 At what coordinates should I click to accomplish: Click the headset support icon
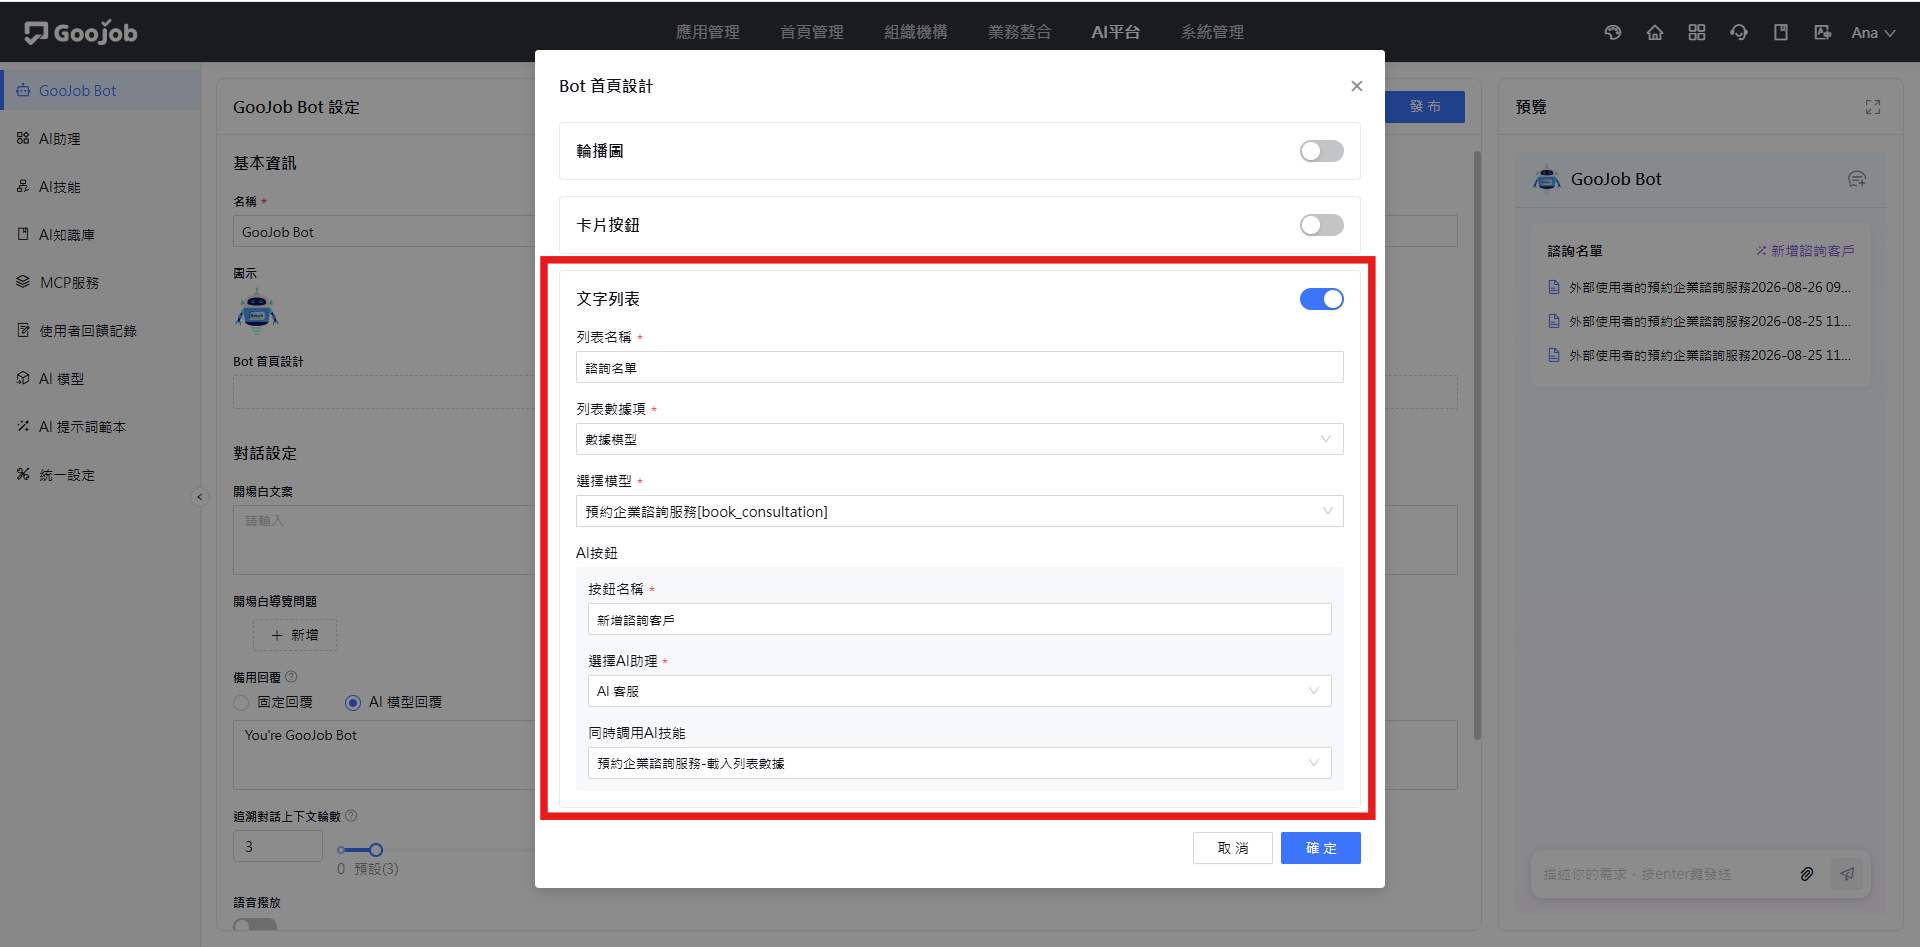[x=1739, y=32]
